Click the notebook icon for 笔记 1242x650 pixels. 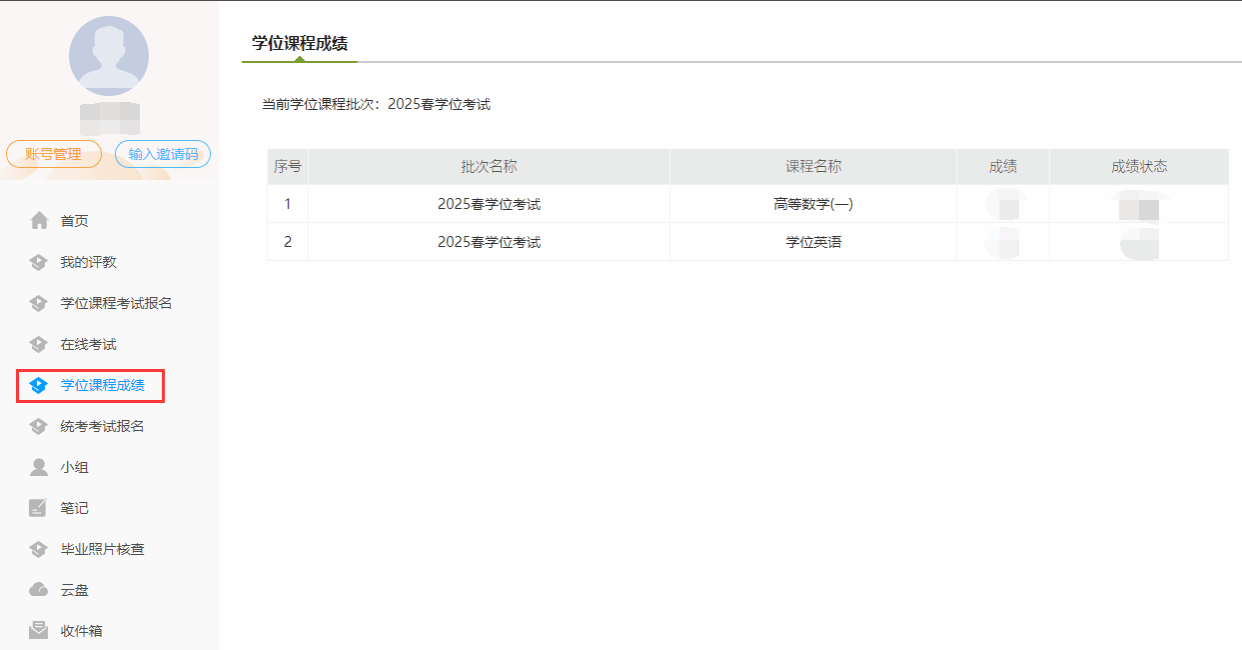tap(39, 508)
